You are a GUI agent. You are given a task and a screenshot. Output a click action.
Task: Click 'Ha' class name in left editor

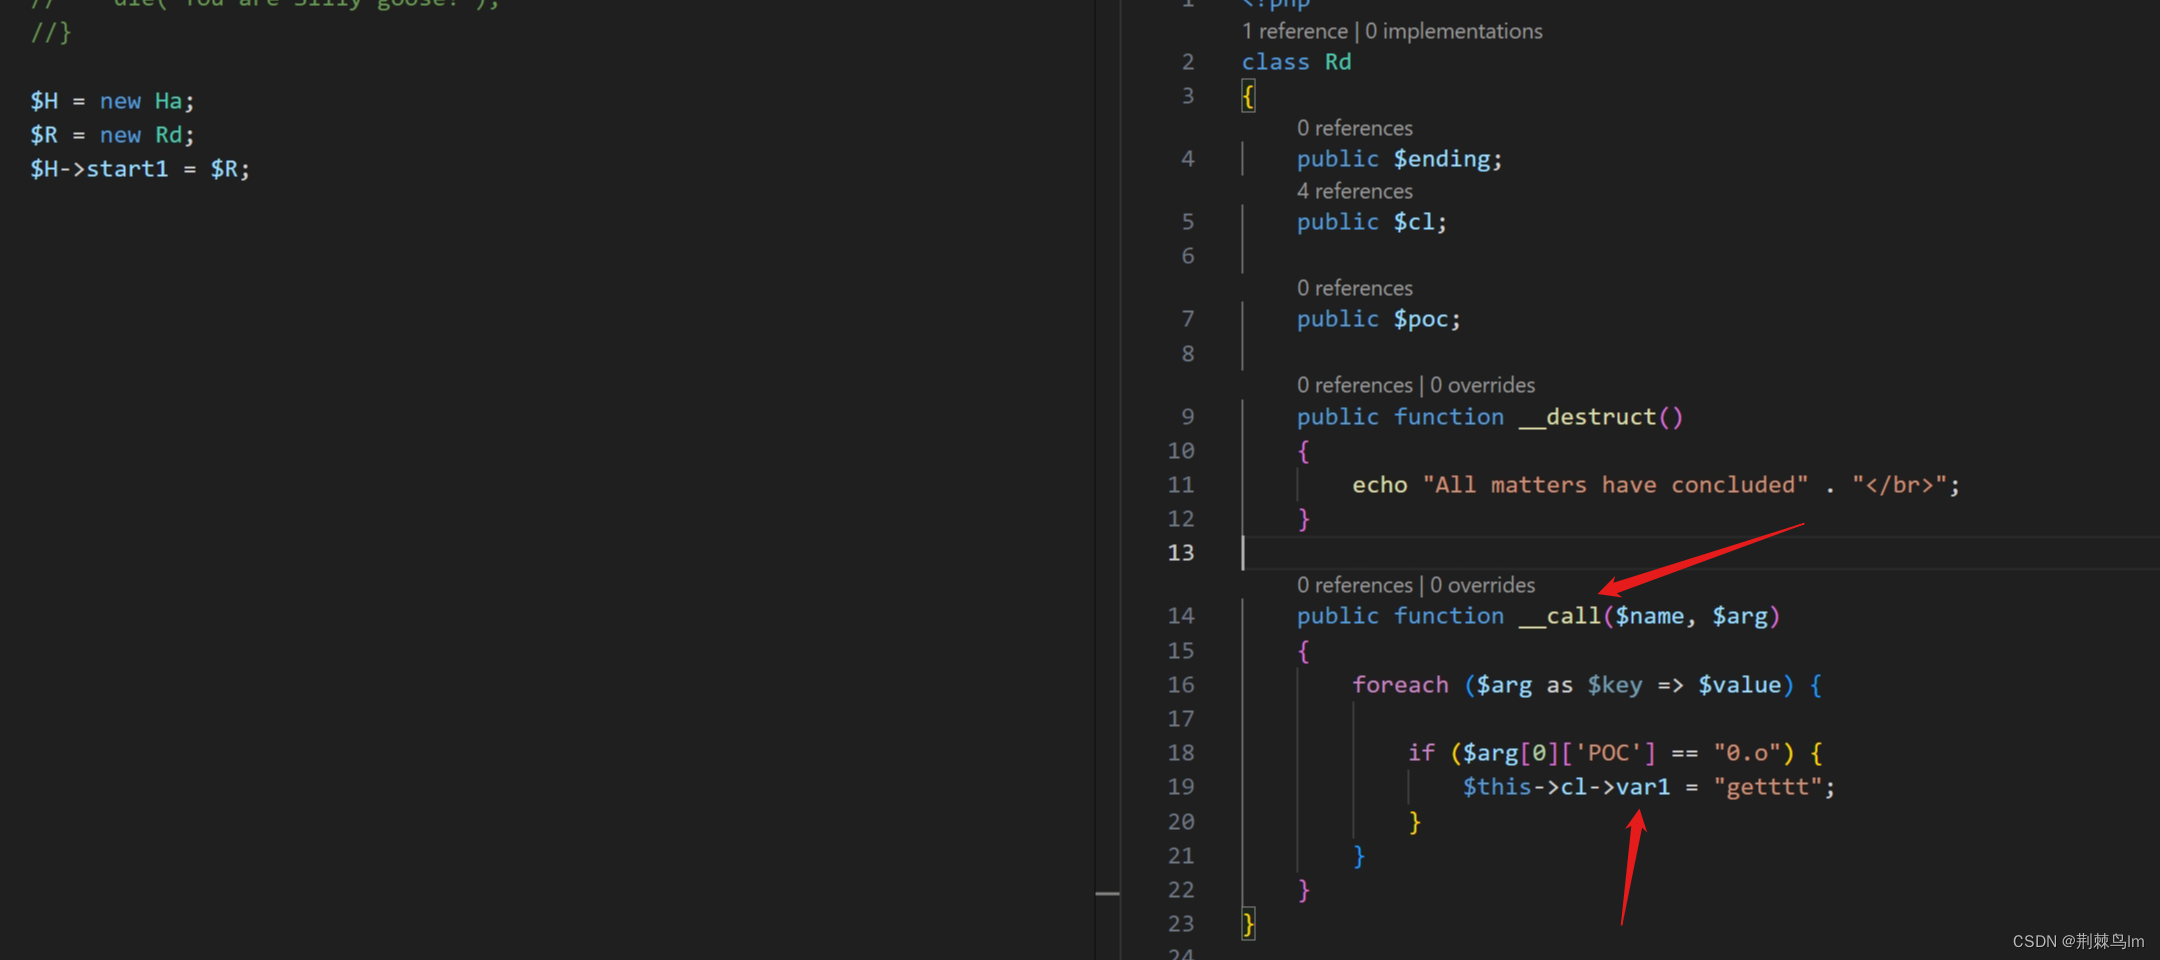pyautogui.click(x=168, y=101)
